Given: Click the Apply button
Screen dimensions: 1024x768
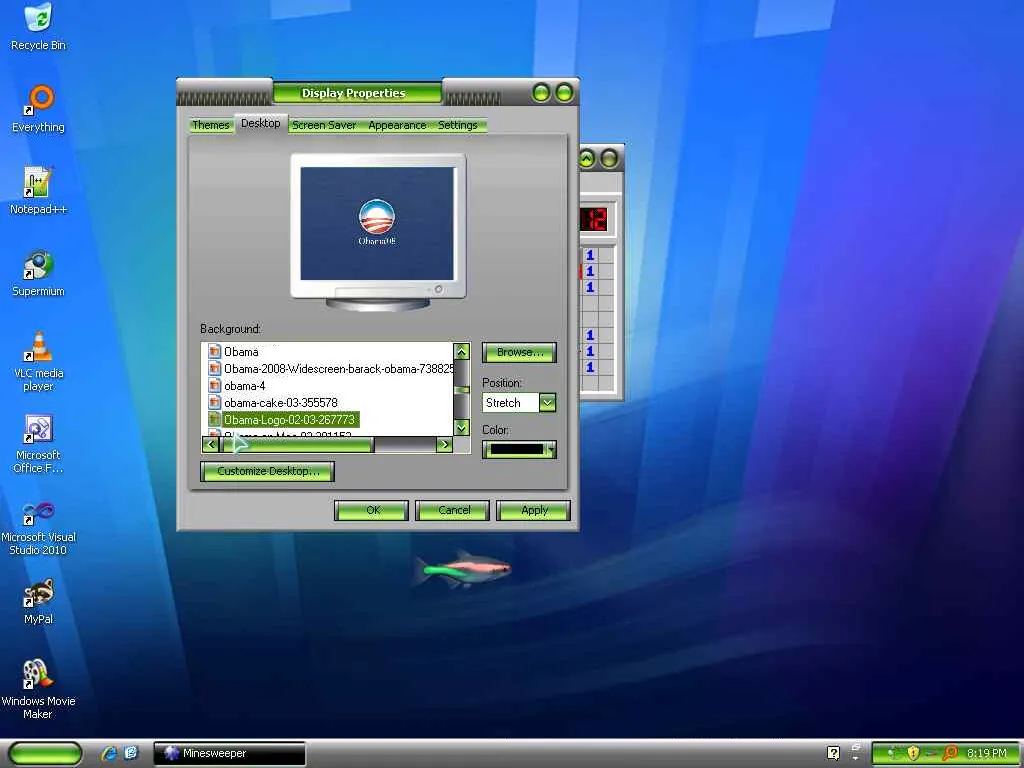Looking at the screenshot, I should [x=534, y=510].
